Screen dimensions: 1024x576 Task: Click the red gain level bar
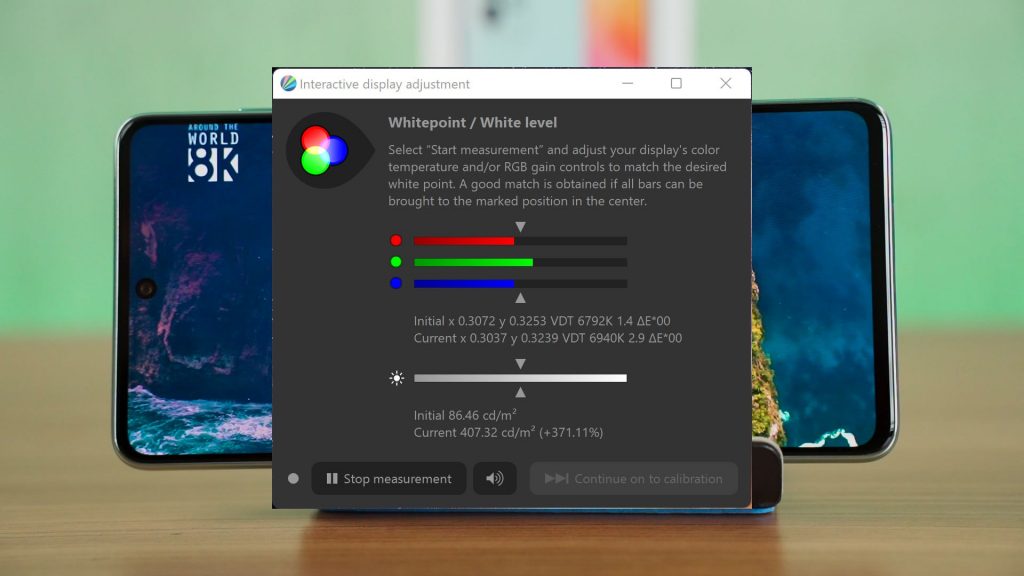click(520, 241)
